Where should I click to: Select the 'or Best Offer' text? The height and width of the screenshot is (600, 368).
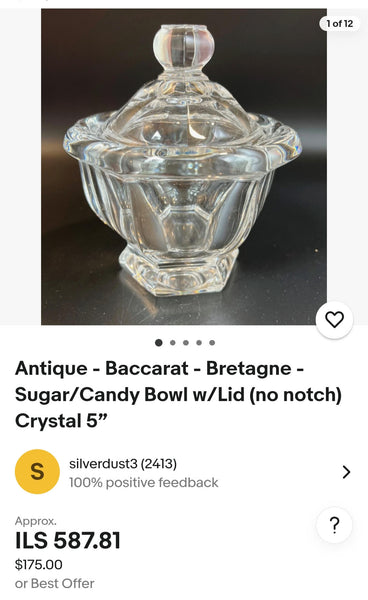pos(55,584)
